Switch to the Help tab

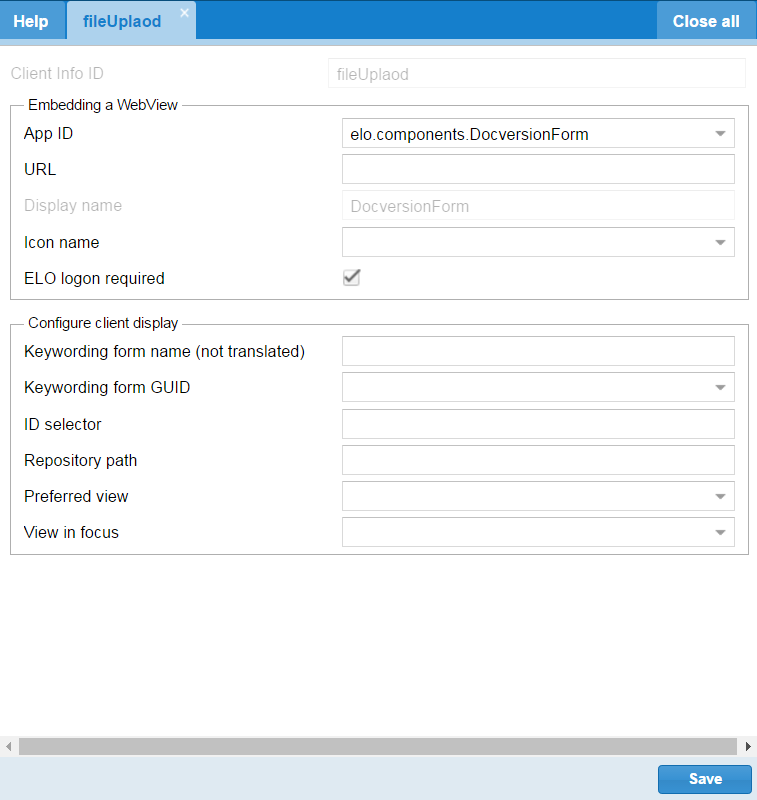point(31,20)
